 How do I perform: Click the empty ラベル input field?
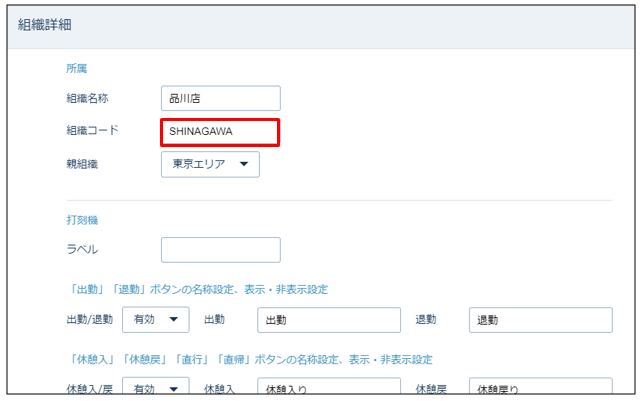click(x=220, y=249)
